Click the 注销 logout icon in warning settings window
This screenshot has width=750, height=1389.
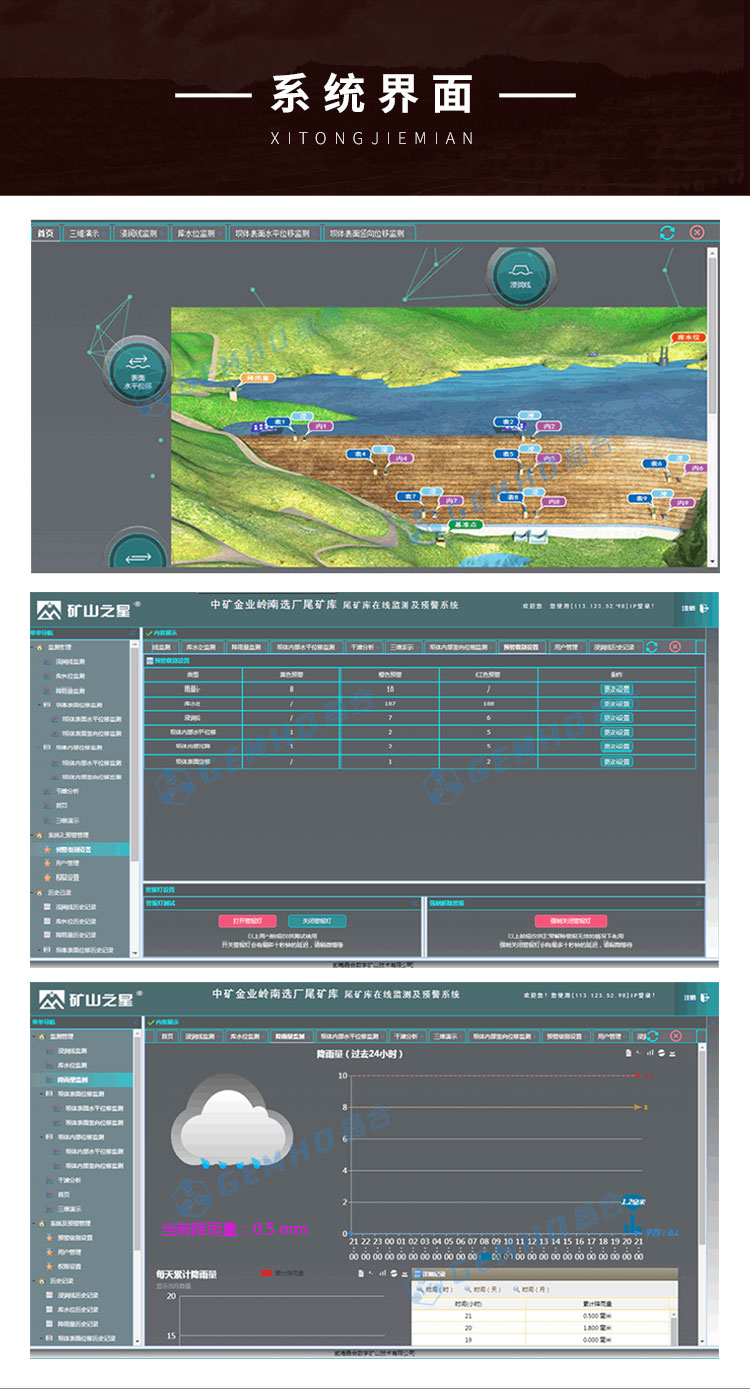click(704, 607)
